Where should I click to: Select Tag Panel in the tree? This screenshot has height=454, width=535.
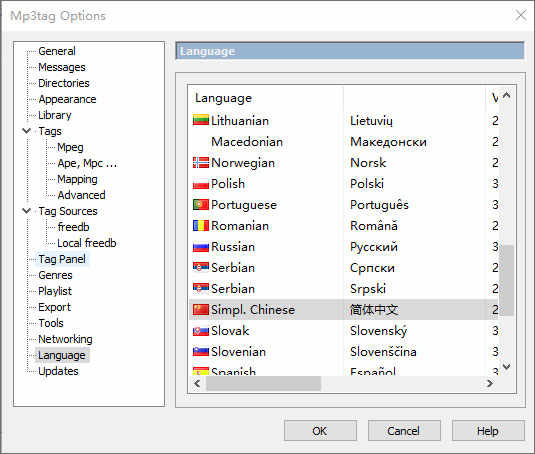[x=62, y=259]
